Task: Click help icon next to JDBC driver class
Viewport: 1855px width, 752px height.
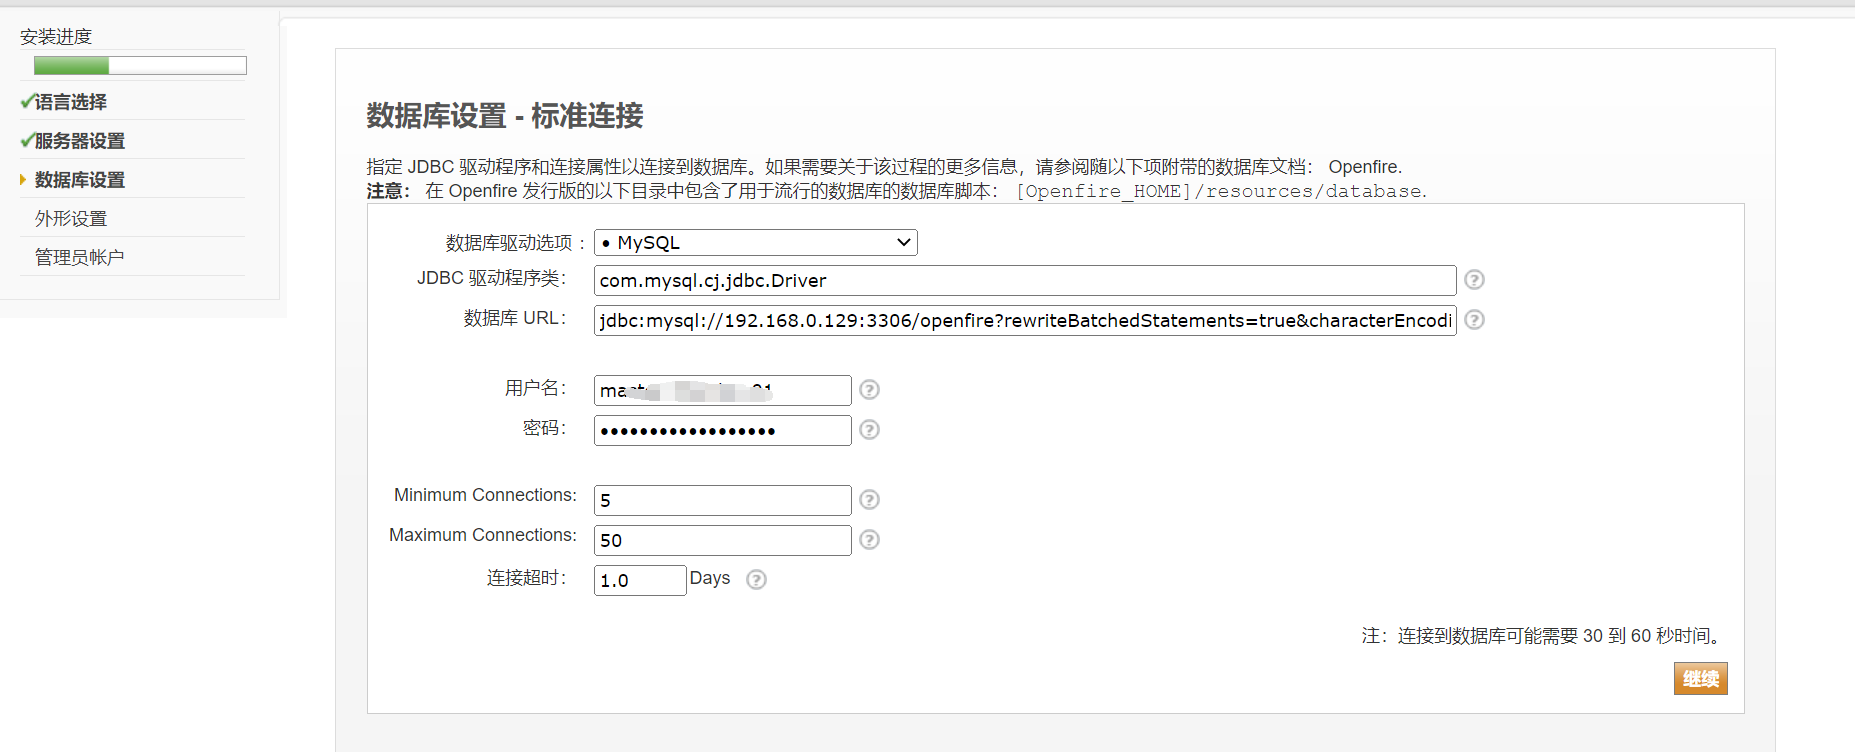Action: point(1474,280)
